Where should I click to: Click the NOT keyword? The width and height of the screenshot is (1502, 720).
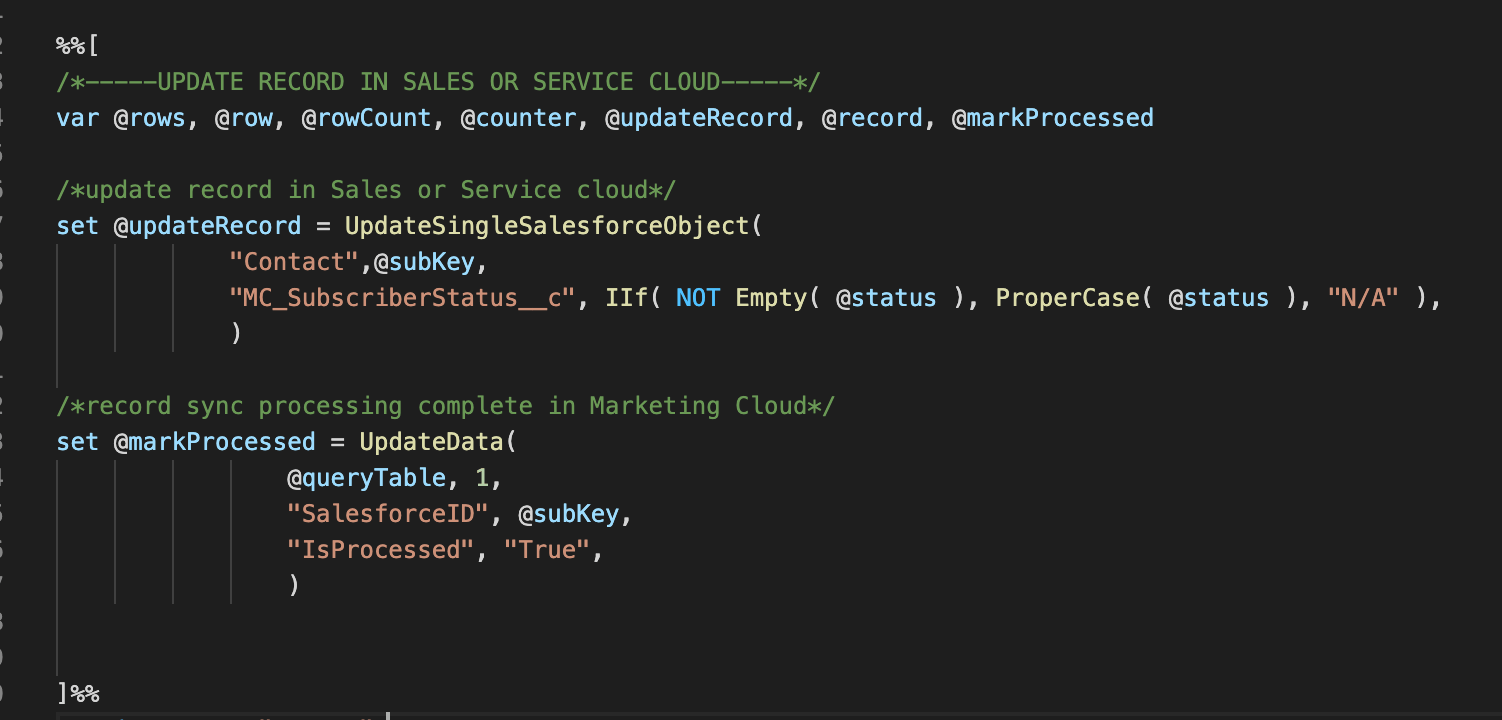pyautogui.click(x=697, y=298)
